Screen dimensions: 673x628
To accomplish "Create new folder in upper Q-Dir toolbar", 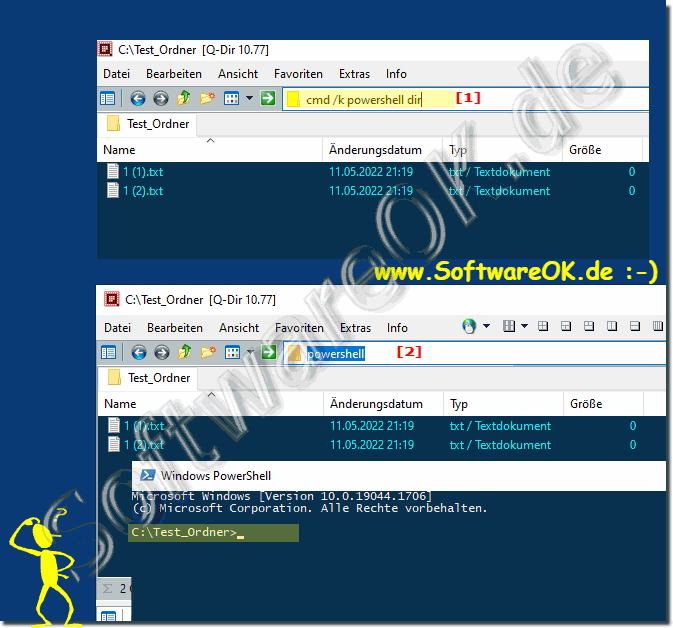I will 207,98.
